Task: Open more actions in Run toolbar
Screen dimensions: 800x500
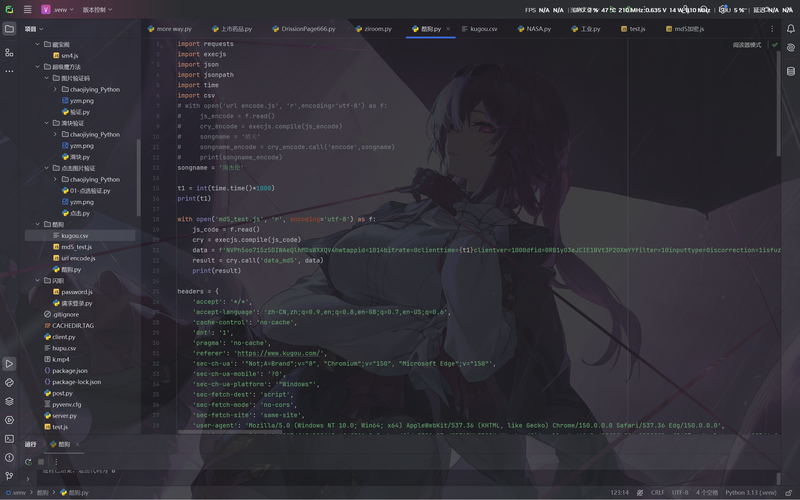Action: coord(56,462)
